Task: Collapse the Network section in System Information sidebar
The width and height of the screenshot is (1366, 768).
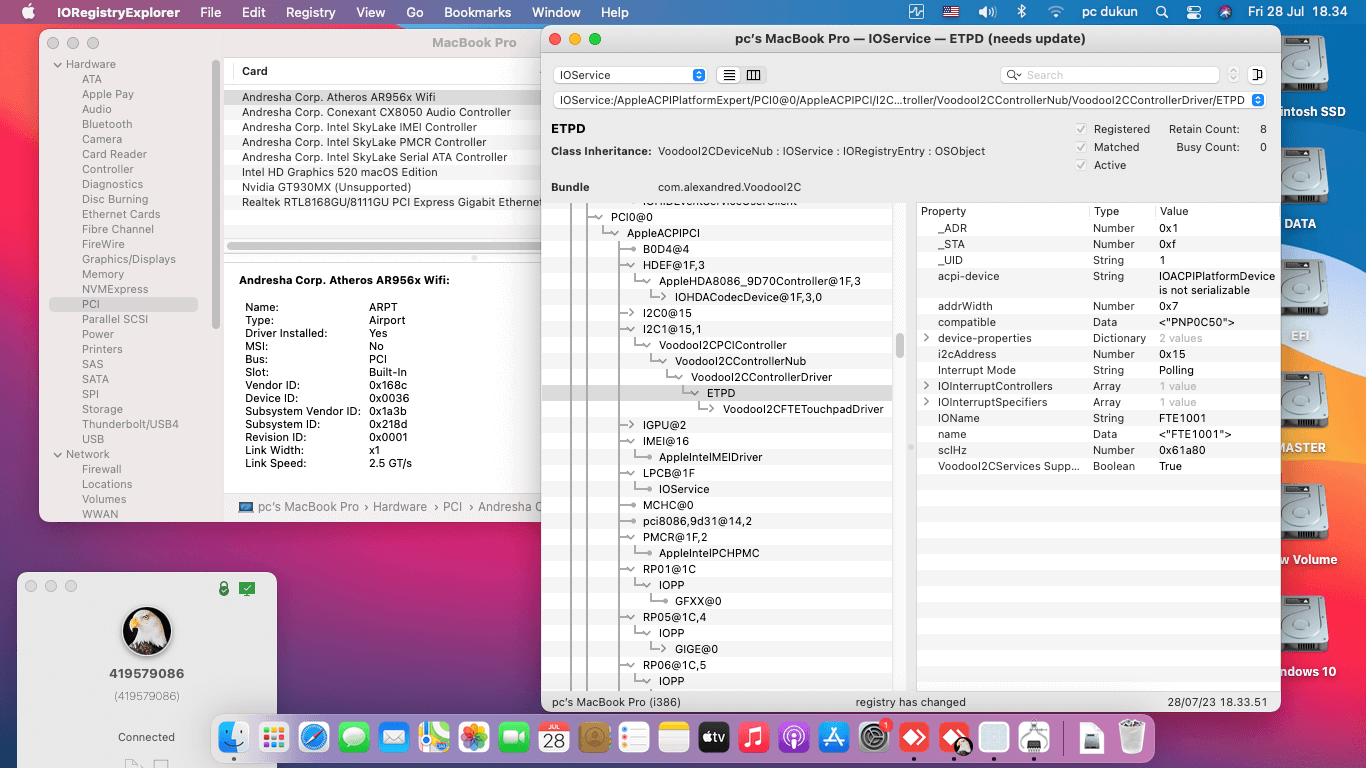Action: coord(56,454)
